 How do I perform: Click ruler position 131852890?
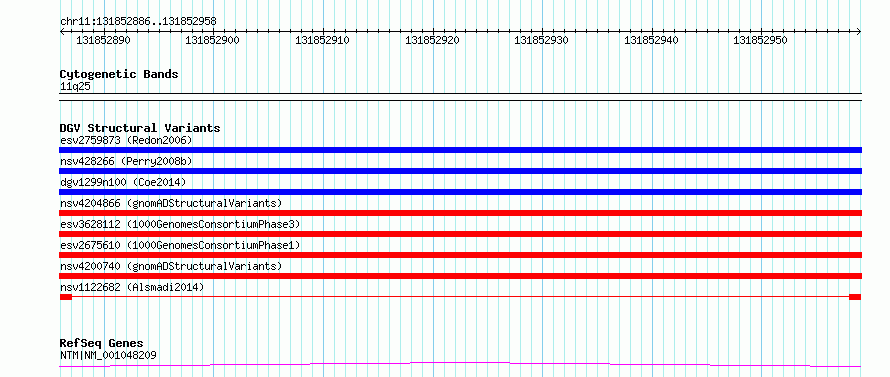click(x=103, y=40)
